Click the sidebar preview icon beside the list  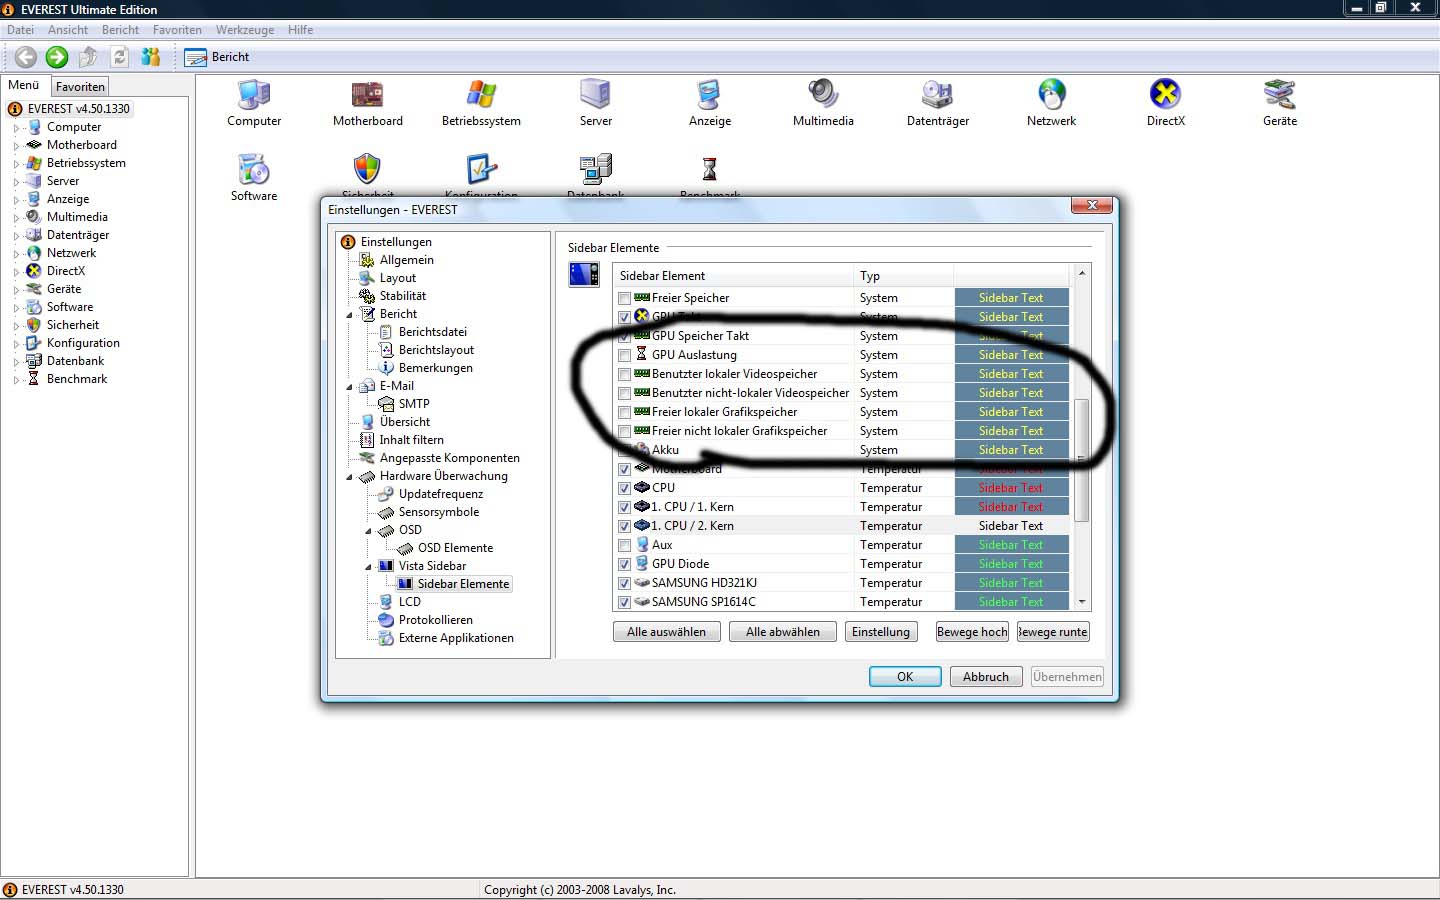click(x=584, y=274)
